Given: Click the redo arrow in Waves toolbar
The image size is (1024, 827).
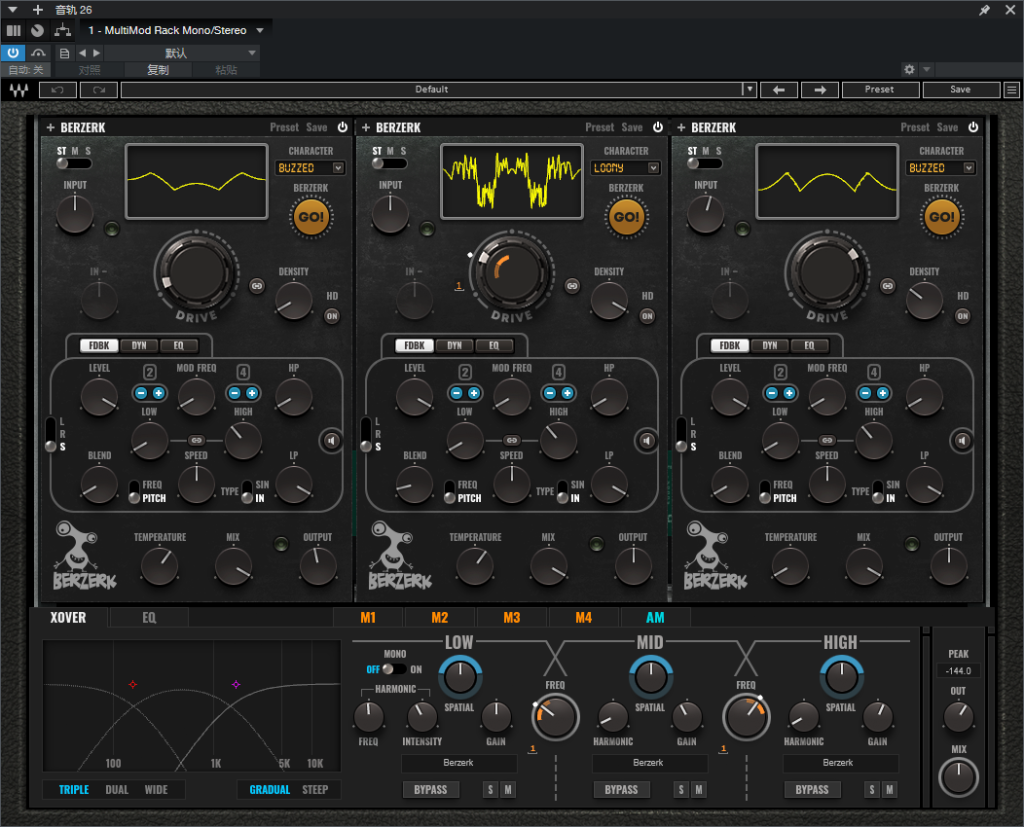Looking at the screenshot, I should [x=99, y=90].
